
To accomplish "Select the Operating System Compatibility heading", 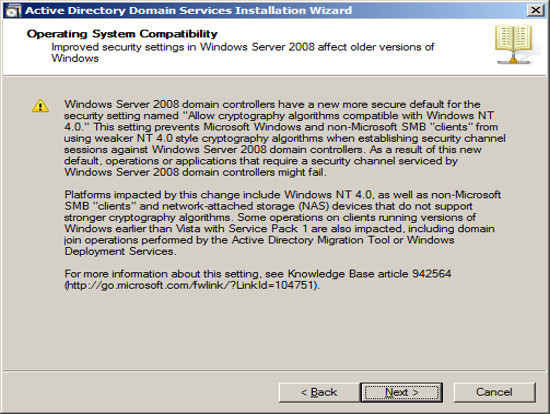I will (x=122, y=34).
